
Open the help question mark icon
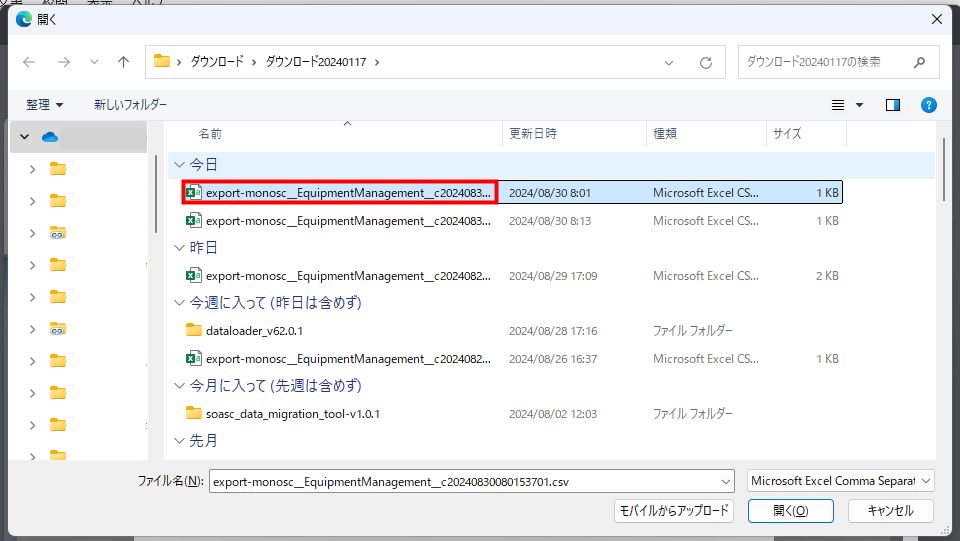tap(928, 105)
